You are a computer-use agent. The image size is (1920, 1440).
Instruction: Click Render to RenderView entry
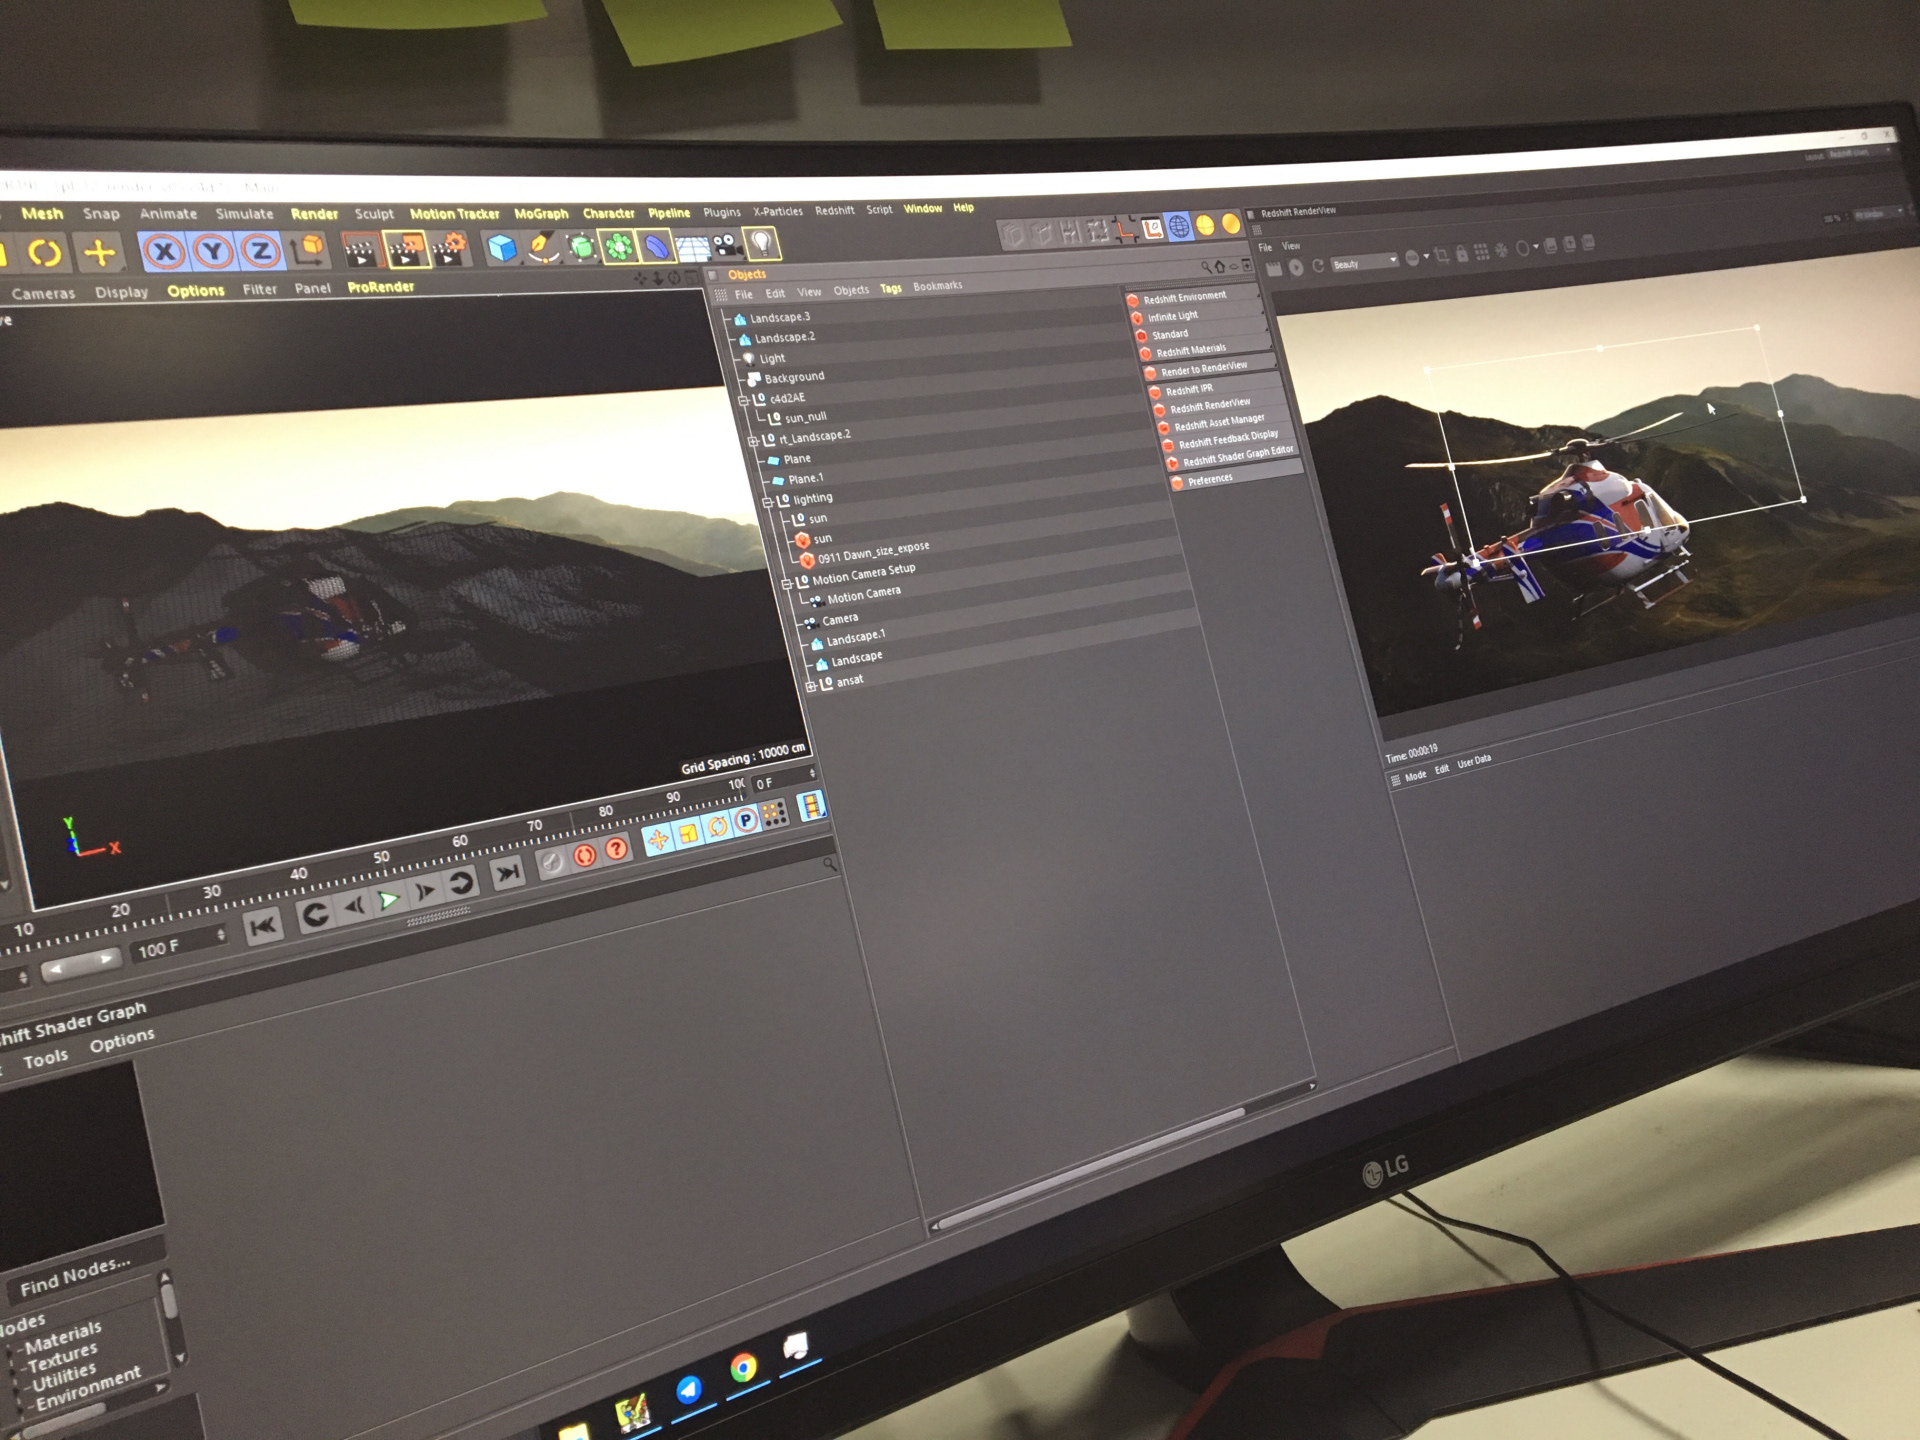point(1203,369)
